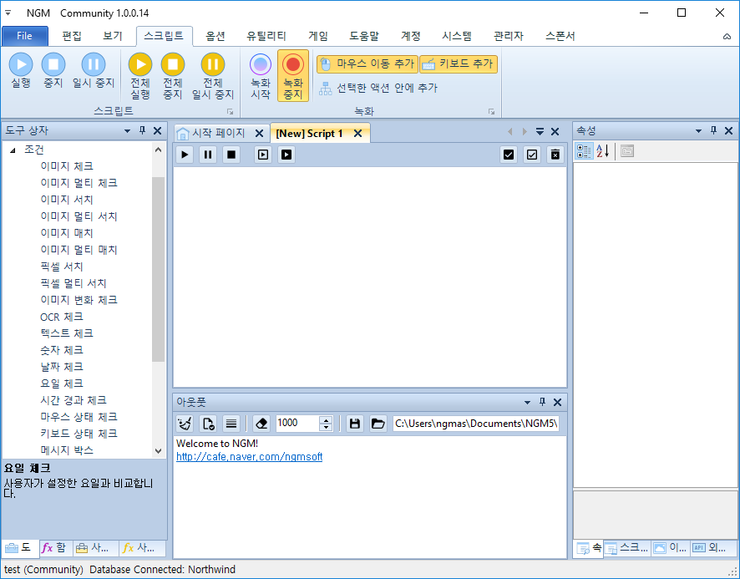
Task: Run all scripts with 전체 실행
Action: point(140,76)
